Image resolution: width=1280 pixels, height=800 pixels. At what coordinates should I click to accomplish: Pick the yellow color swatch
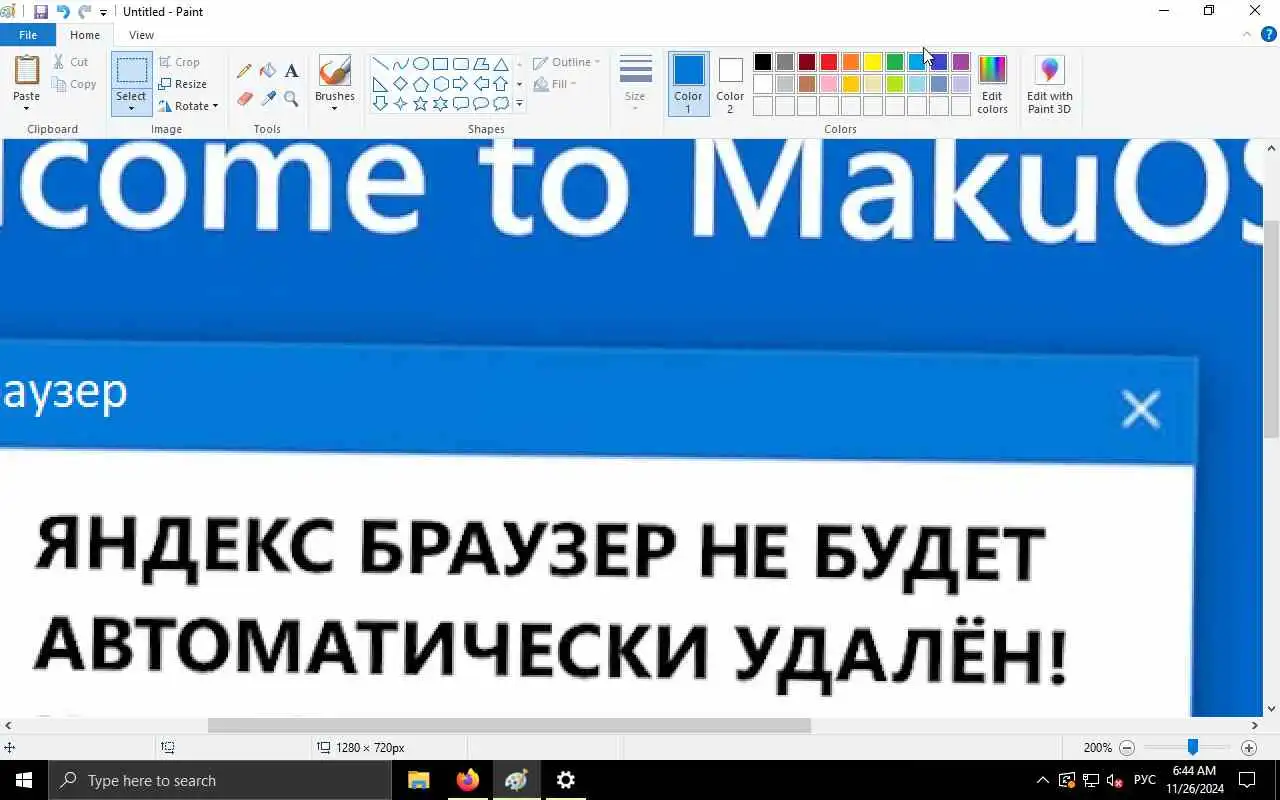pyautogui.click(x=873, y=62)
